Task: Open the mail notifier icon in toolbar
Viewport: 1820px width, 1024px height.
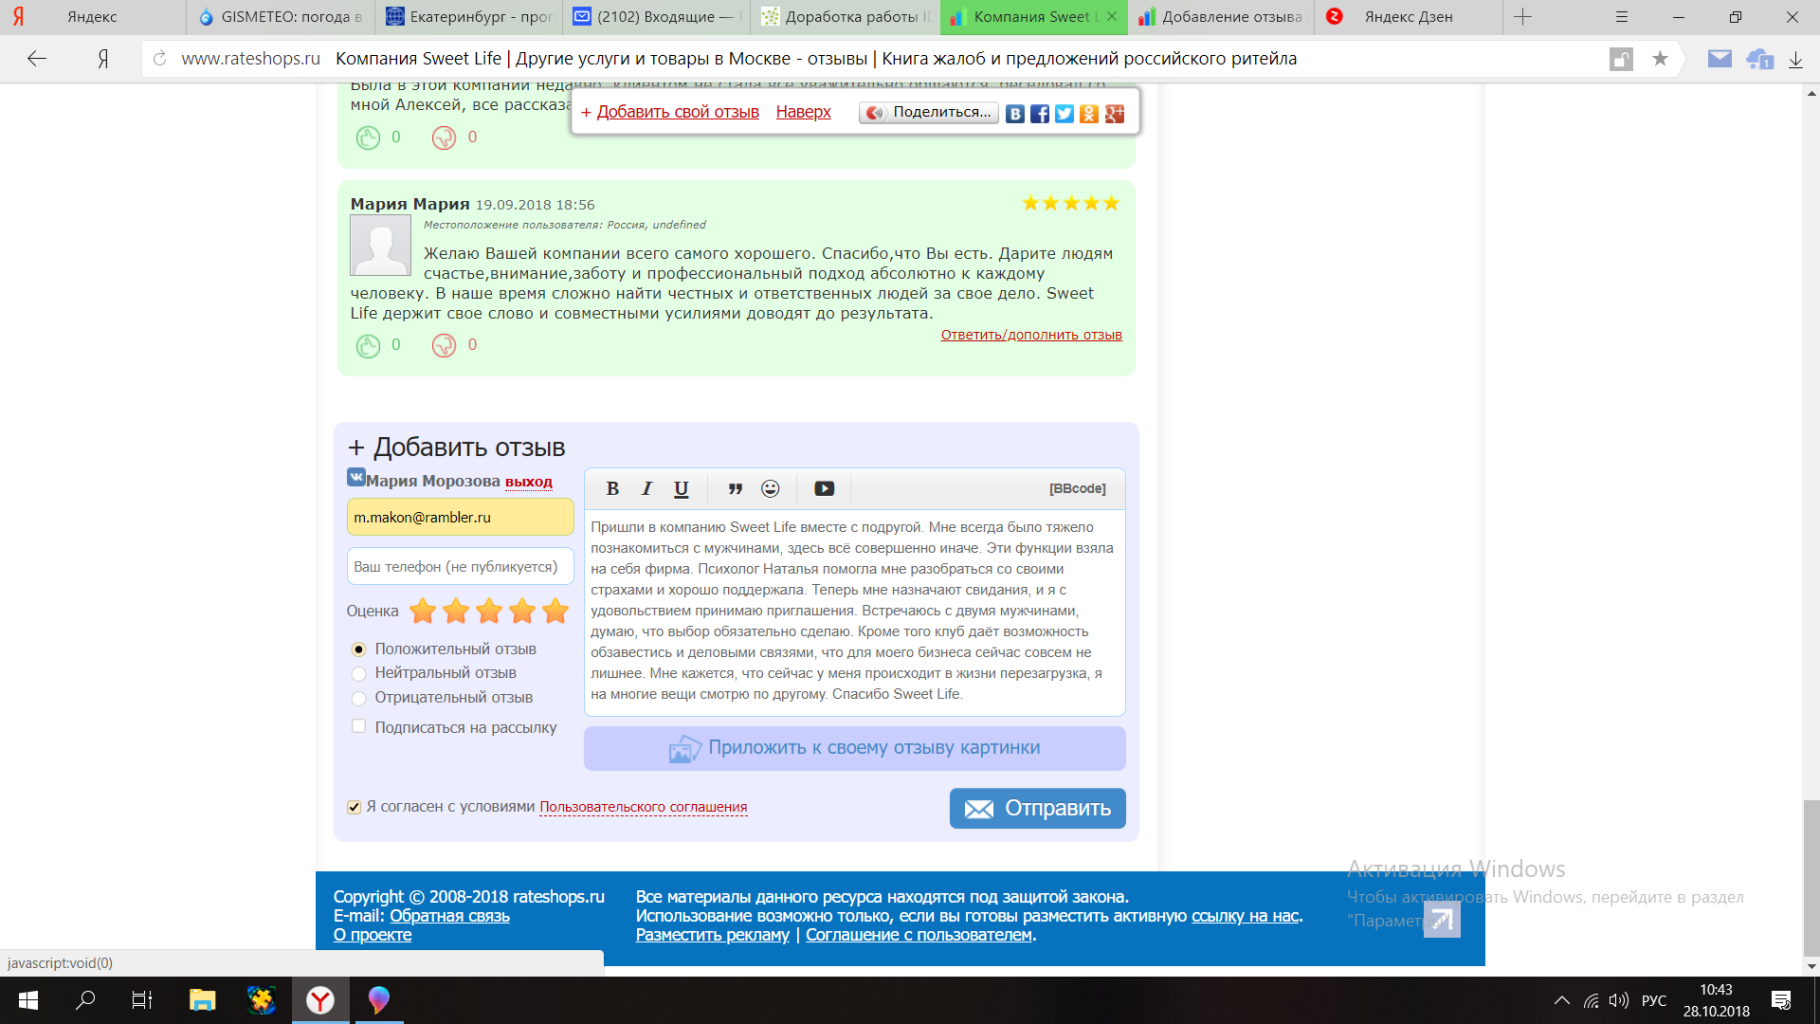Action: 1719,59
